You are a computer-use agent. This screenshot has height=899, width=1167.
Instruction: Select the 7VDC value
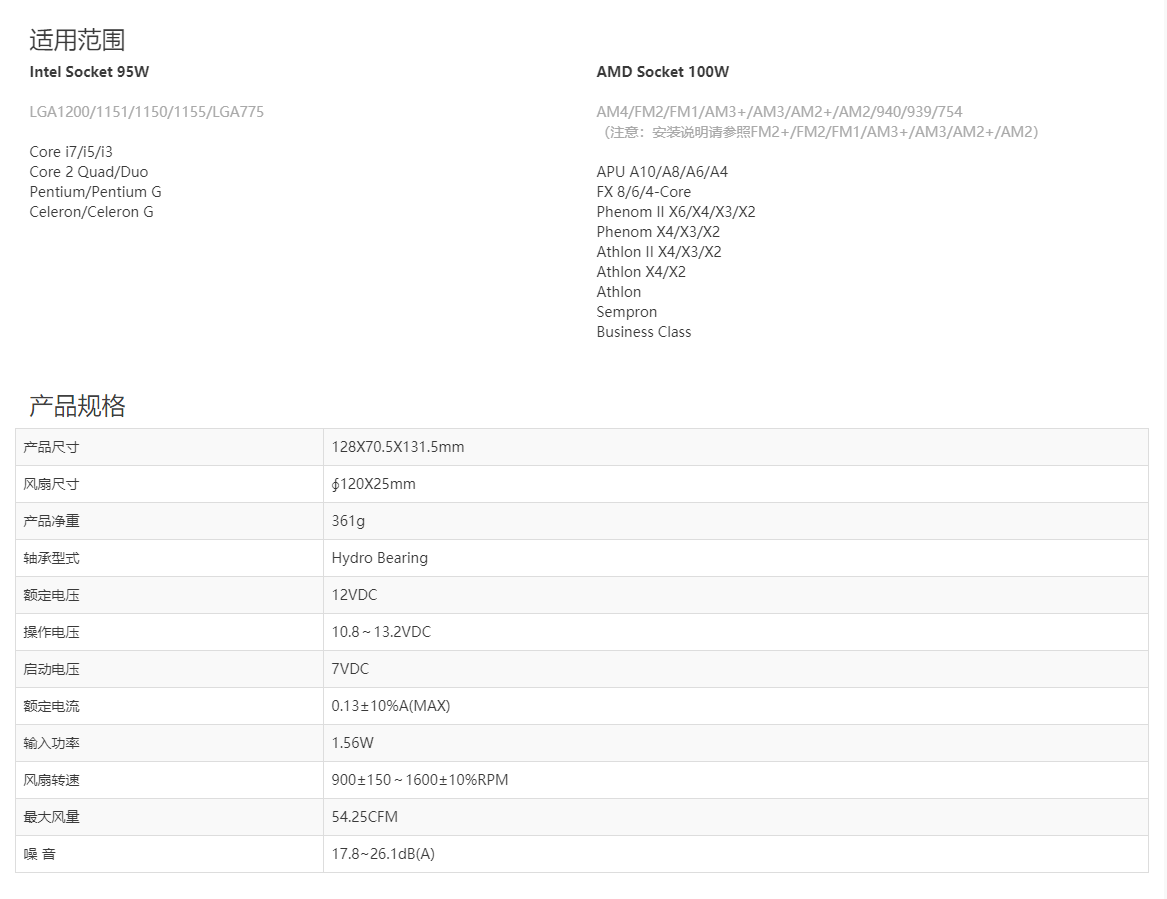pos(350,669)
